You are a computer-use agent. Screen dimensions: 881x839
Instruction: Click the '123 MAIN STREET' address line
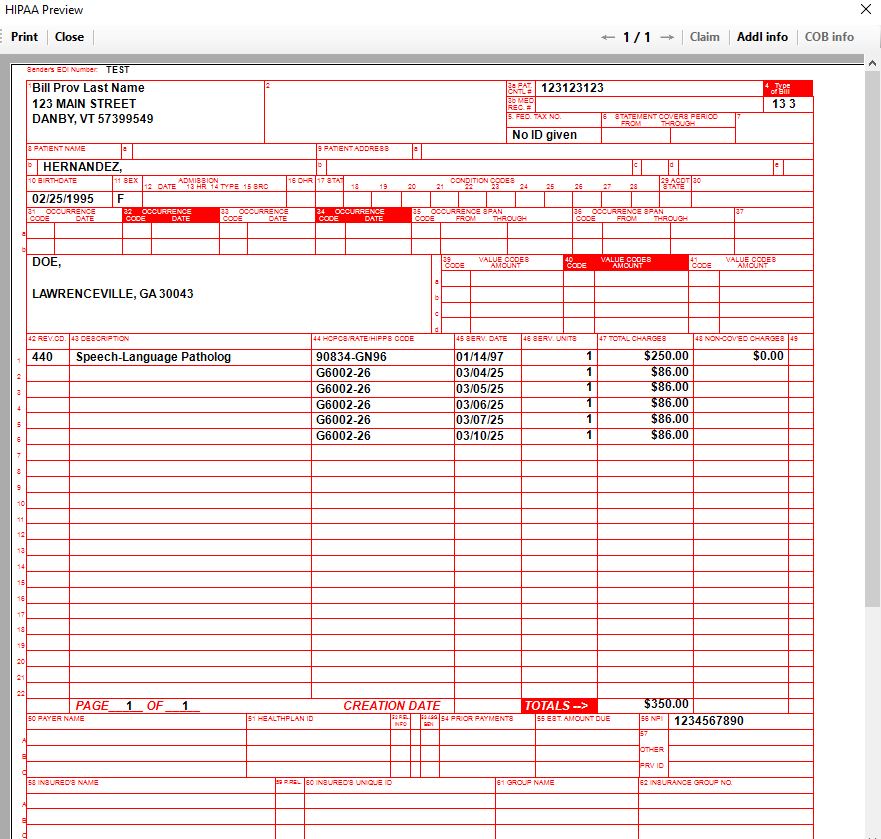pyautogui.click(x=84, y=104)
